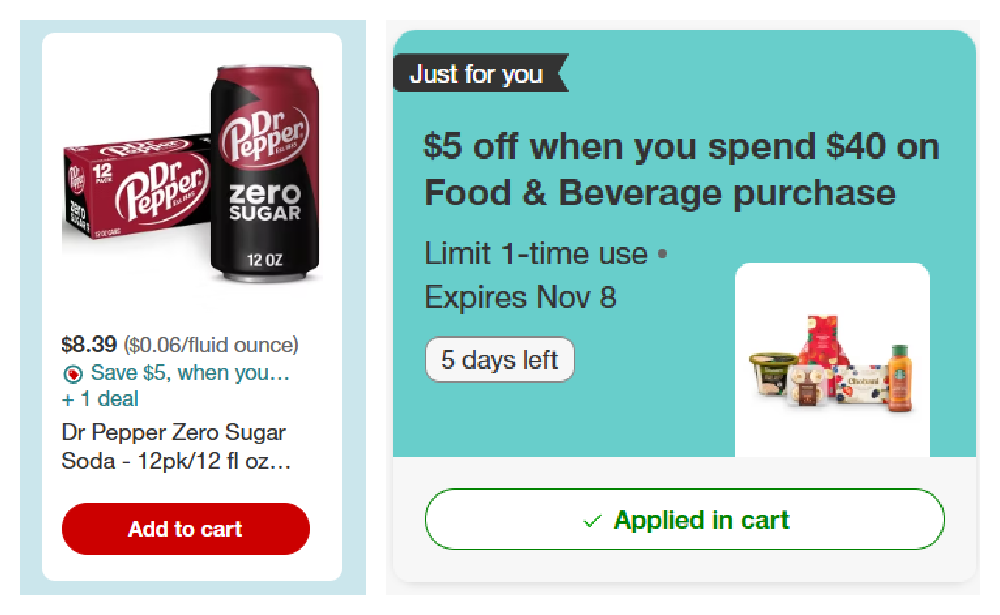Click the green checkmark in Applied in cart
Screen dimensions: 1000x615
tap(593, 521)
